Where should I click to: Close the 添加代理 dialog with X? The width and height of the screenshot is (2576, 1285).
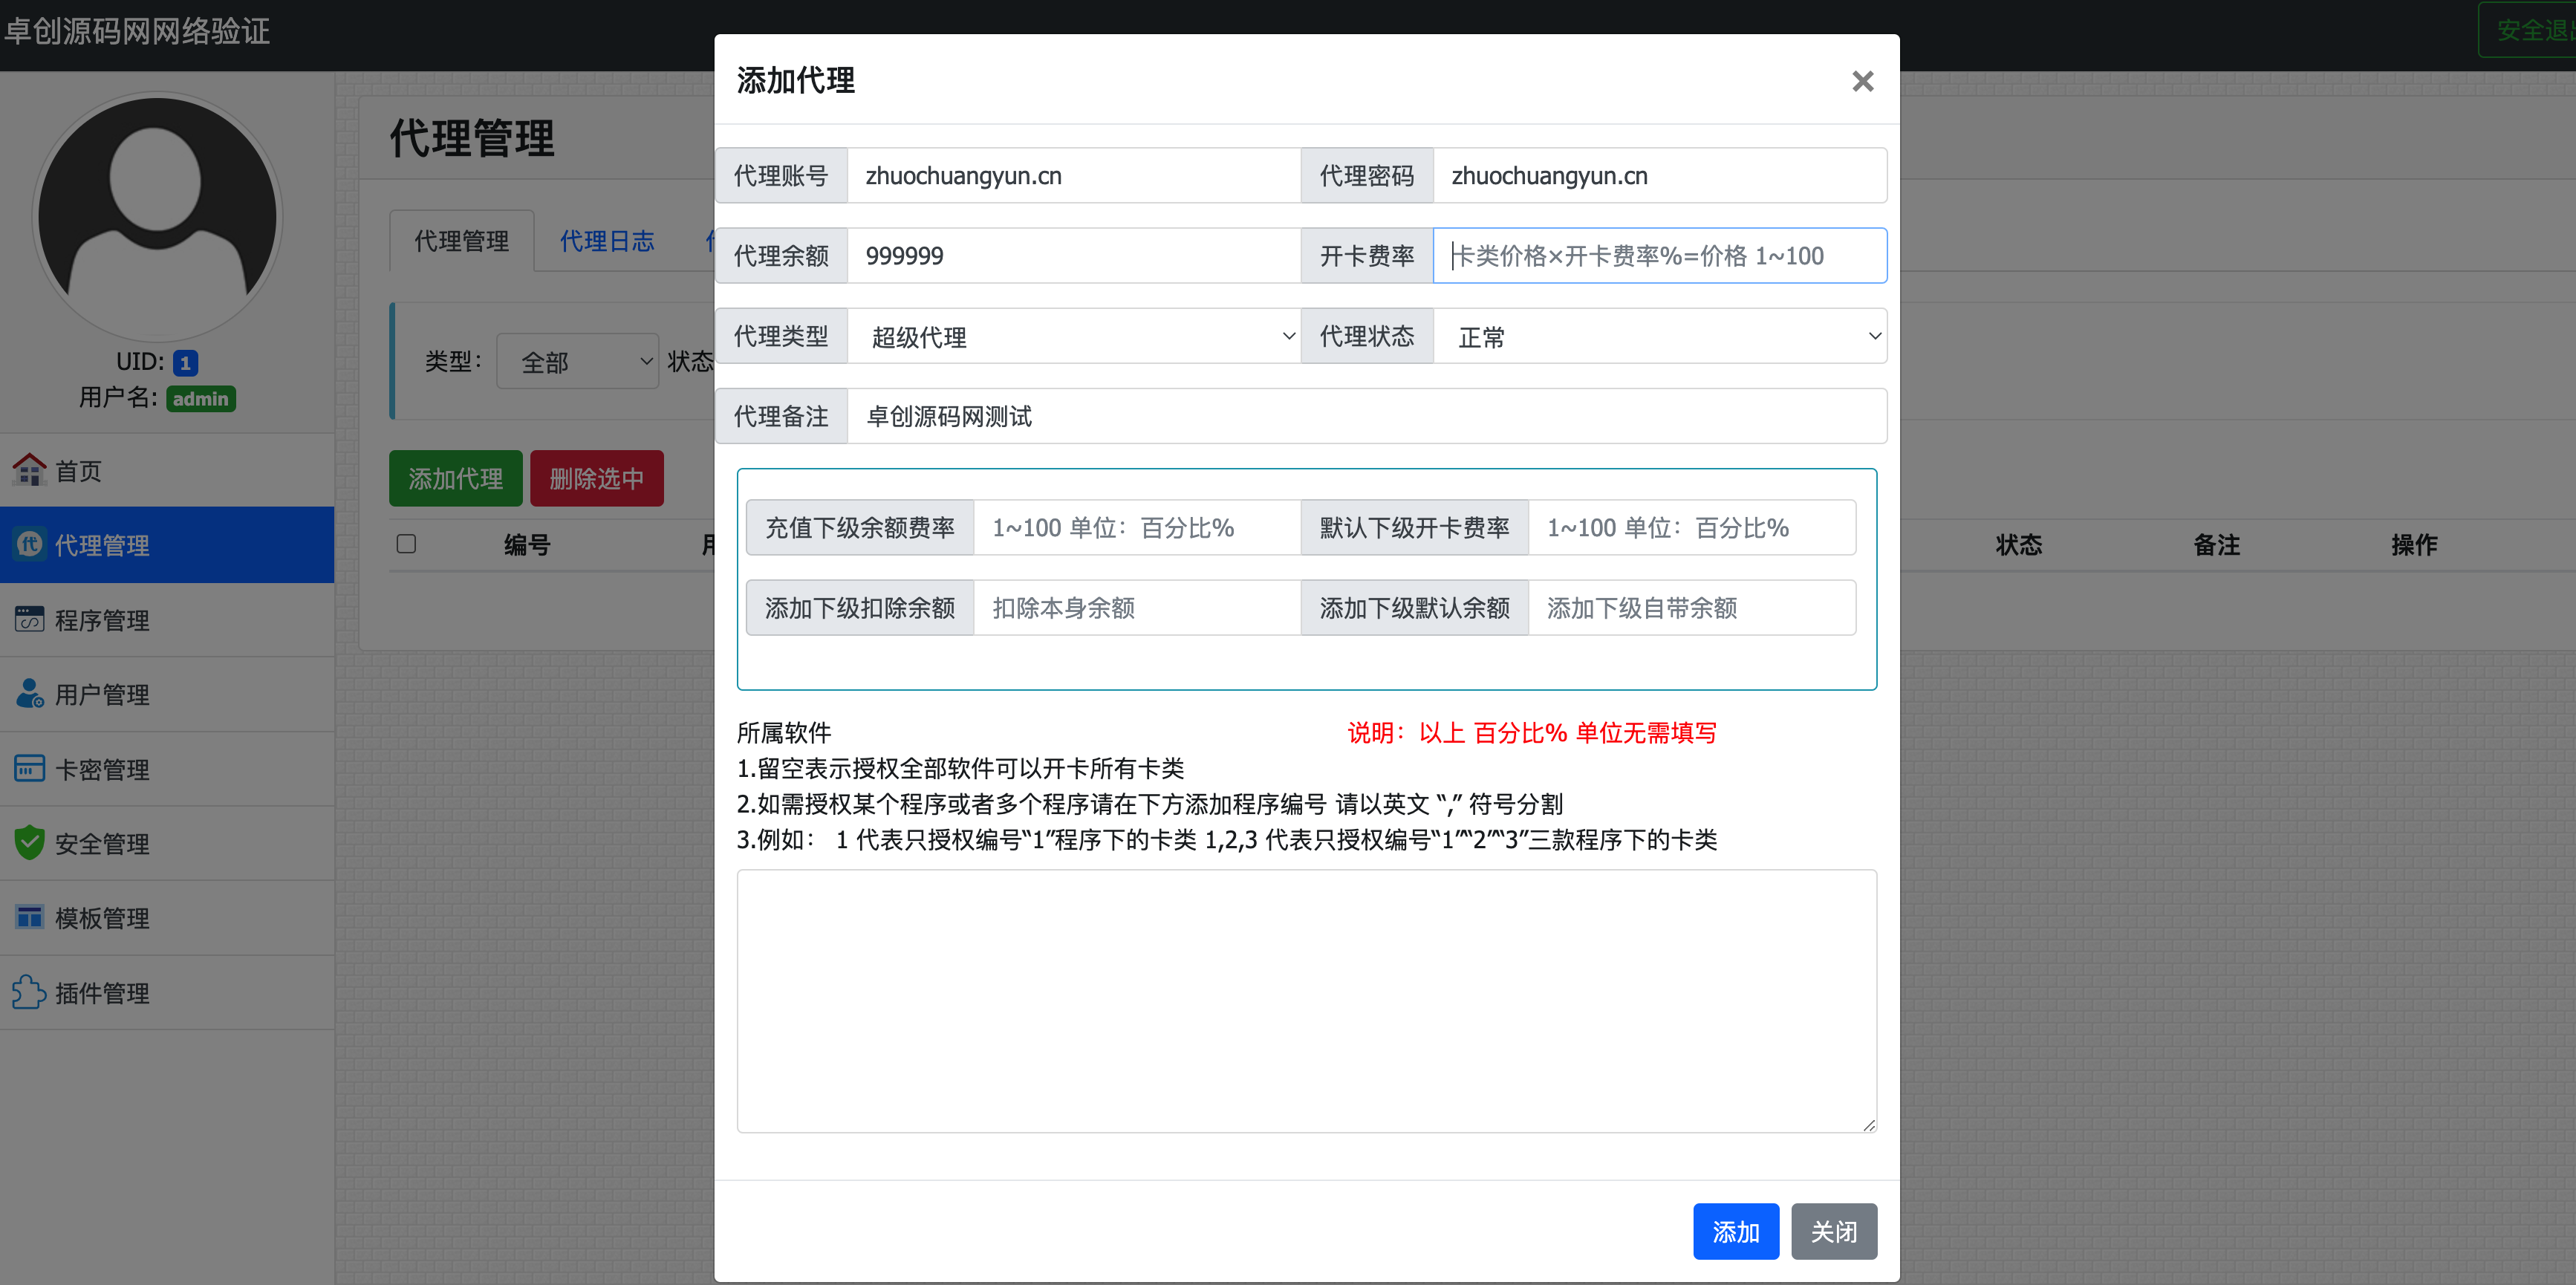pyautogui.click(x=1862, y=81)
